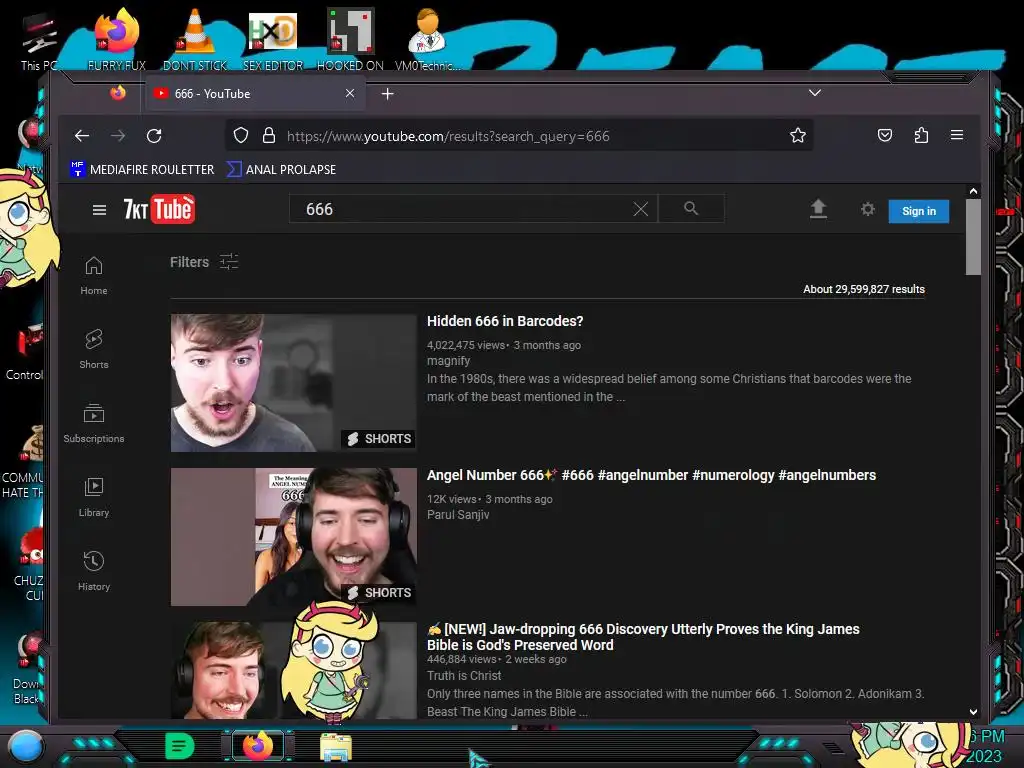Open the DONT STICK VLC desktop shortcut
The width and height of the screenshot is (1024, 768).
pos(195,39)
